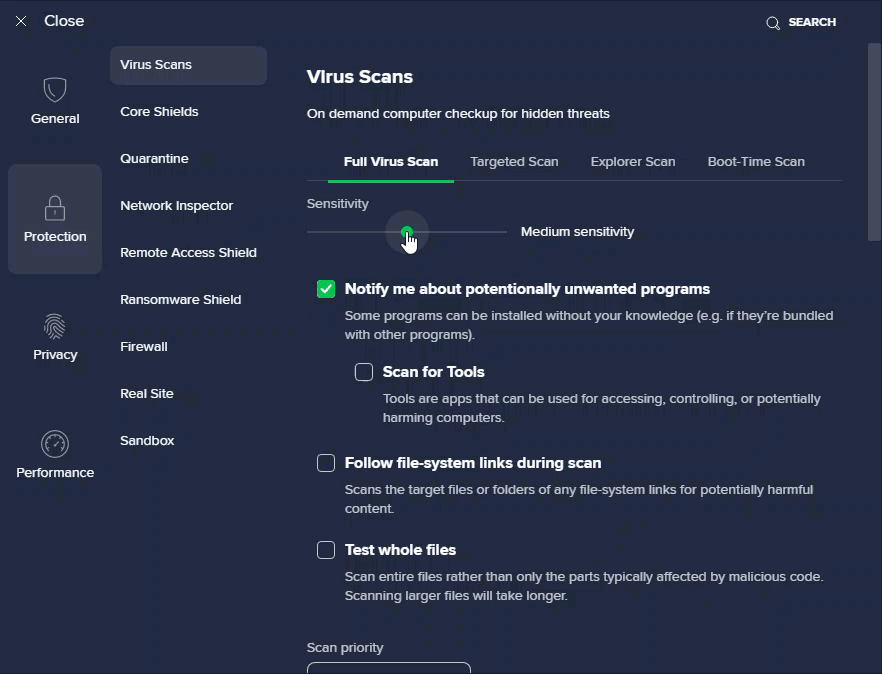Set sensitivity slider to the far left
Screen dimensions: 882x674
click(308, 232)
